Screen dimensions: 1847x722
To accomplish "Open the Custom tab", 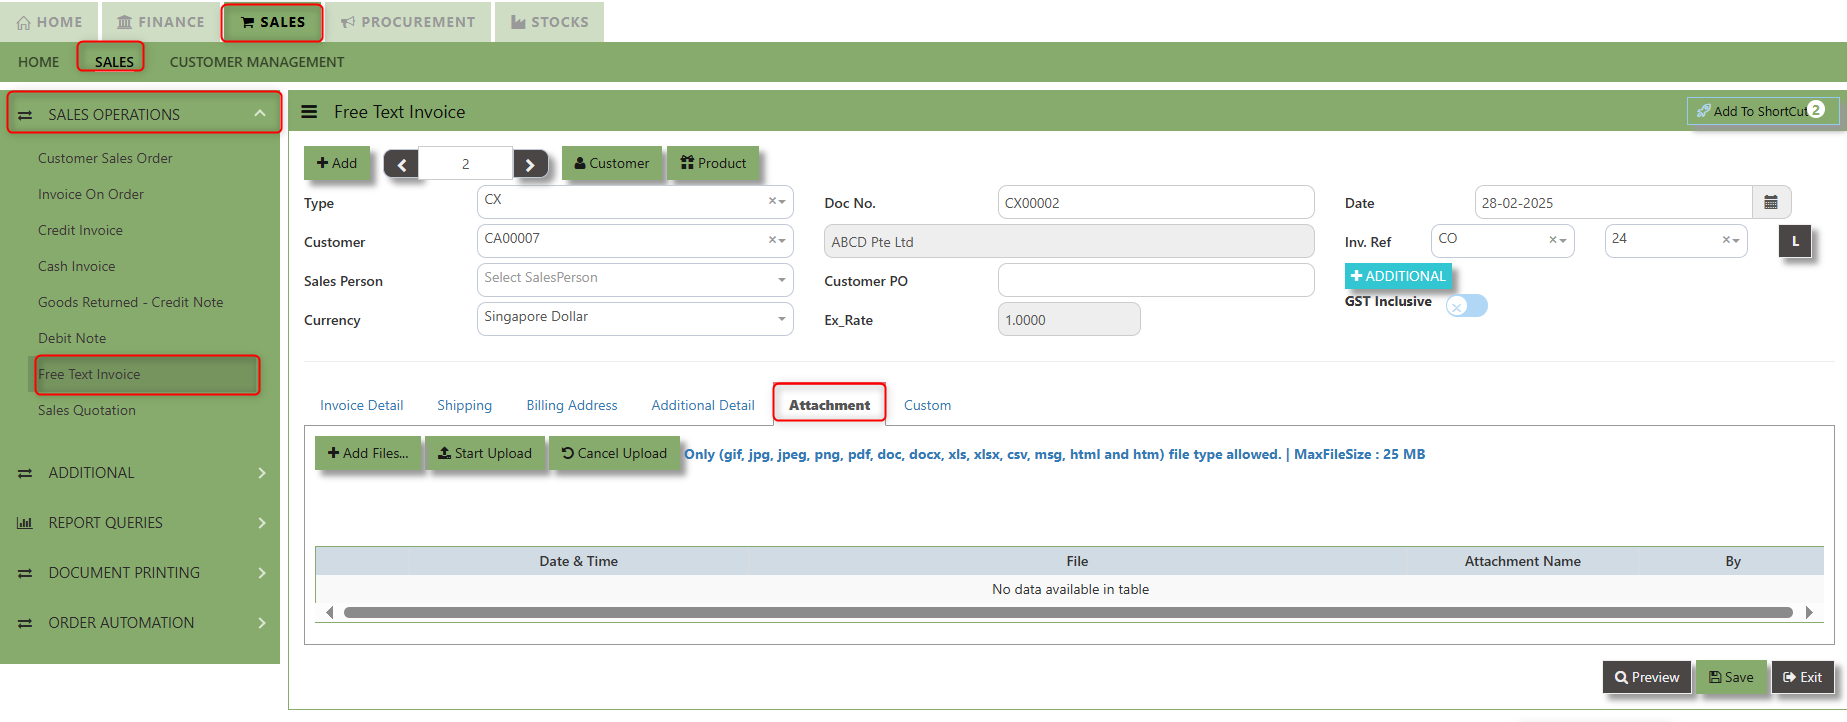I will (927, 405).
